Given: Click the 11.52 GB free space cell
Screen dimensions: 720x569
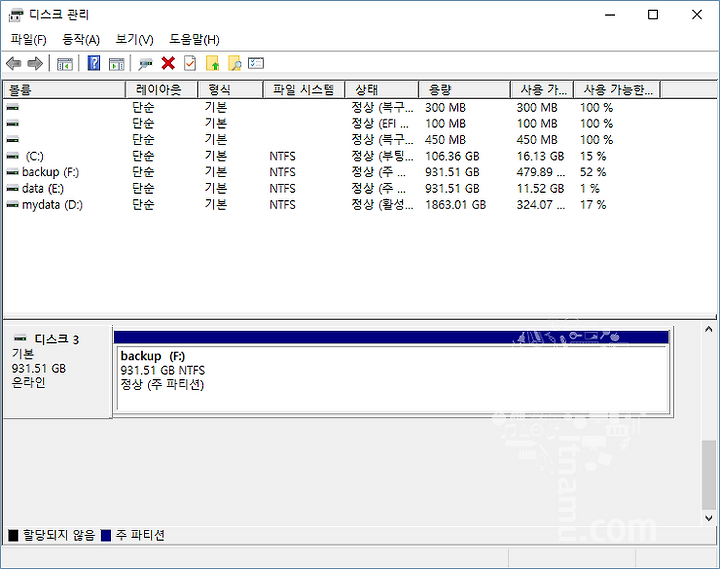Looking at the screenshot, I should [x=540, y=188].
